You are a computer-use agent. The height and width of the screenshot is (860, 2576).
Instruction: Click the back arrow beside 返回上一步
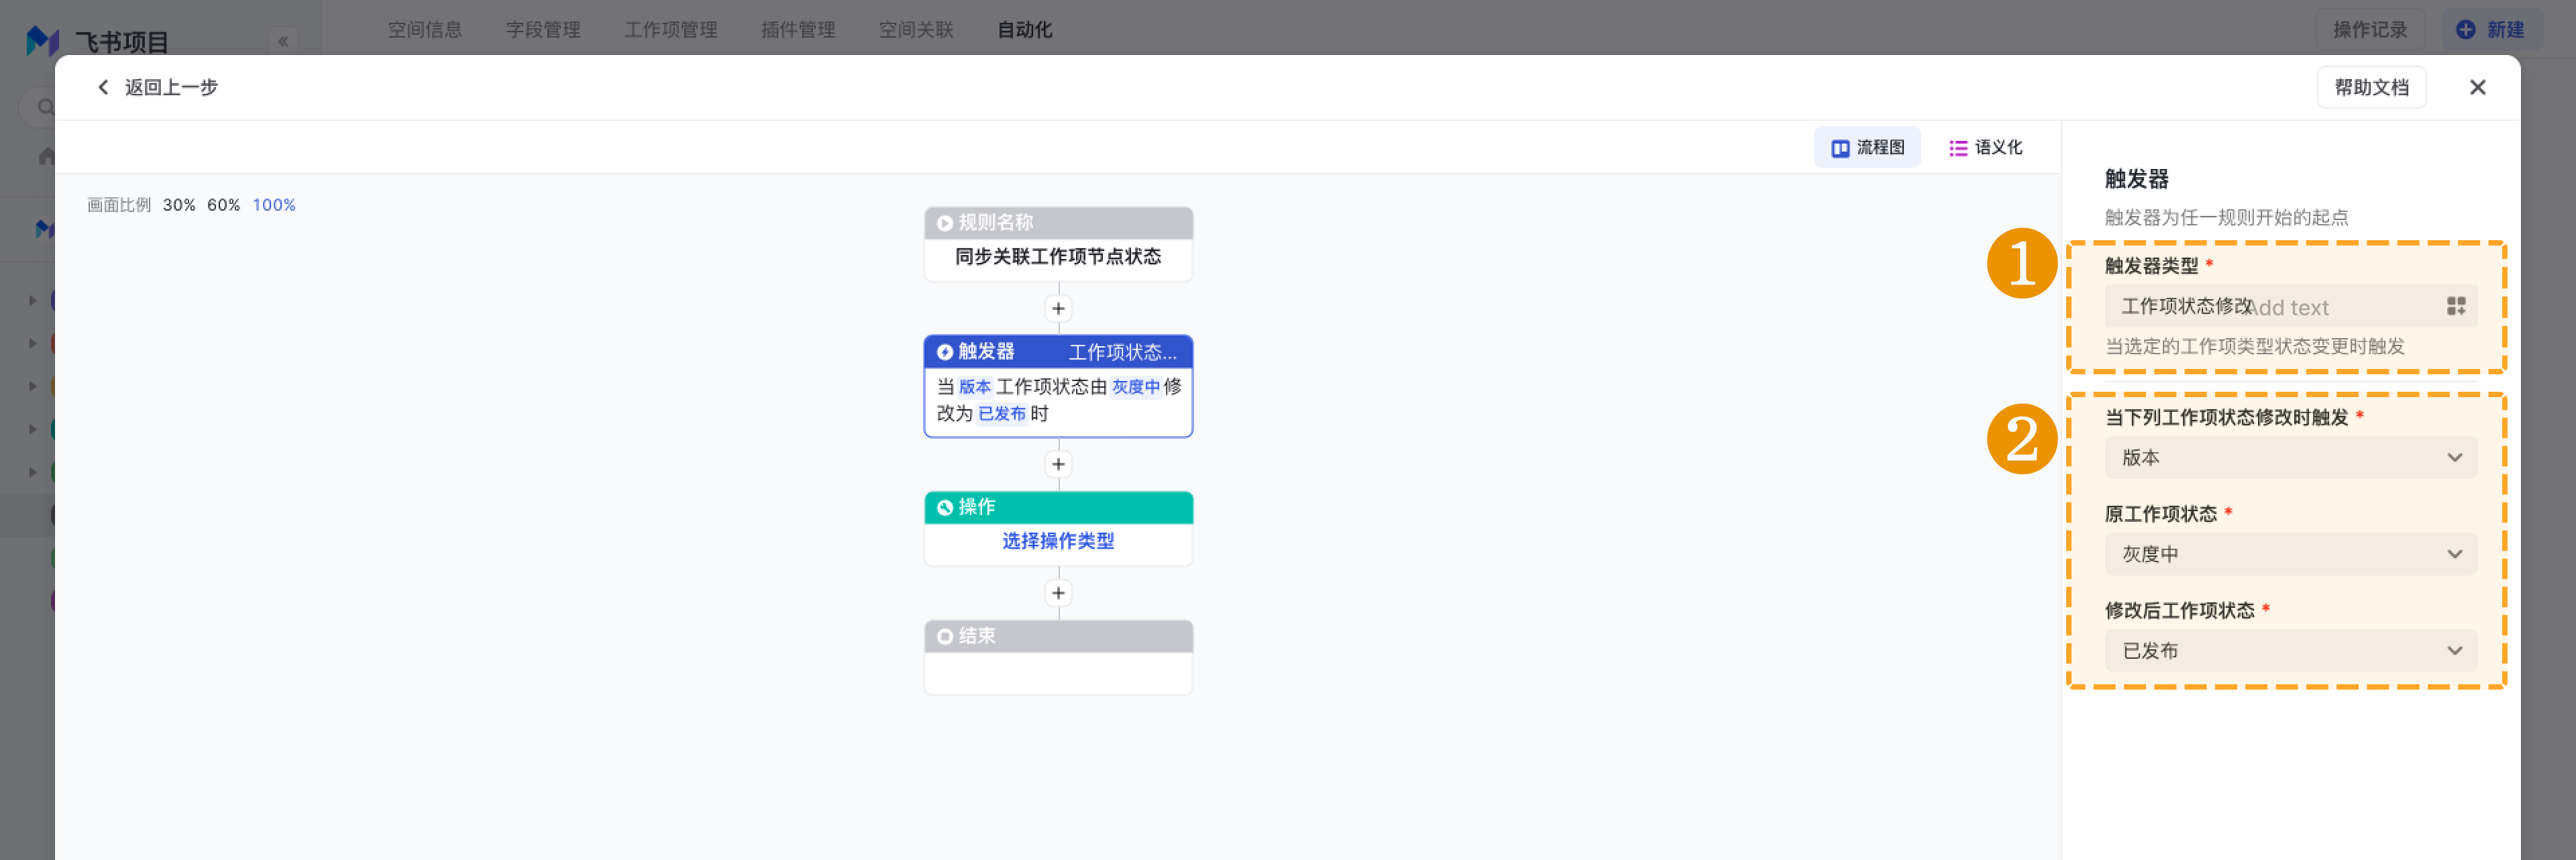click(x=103, y=88)
